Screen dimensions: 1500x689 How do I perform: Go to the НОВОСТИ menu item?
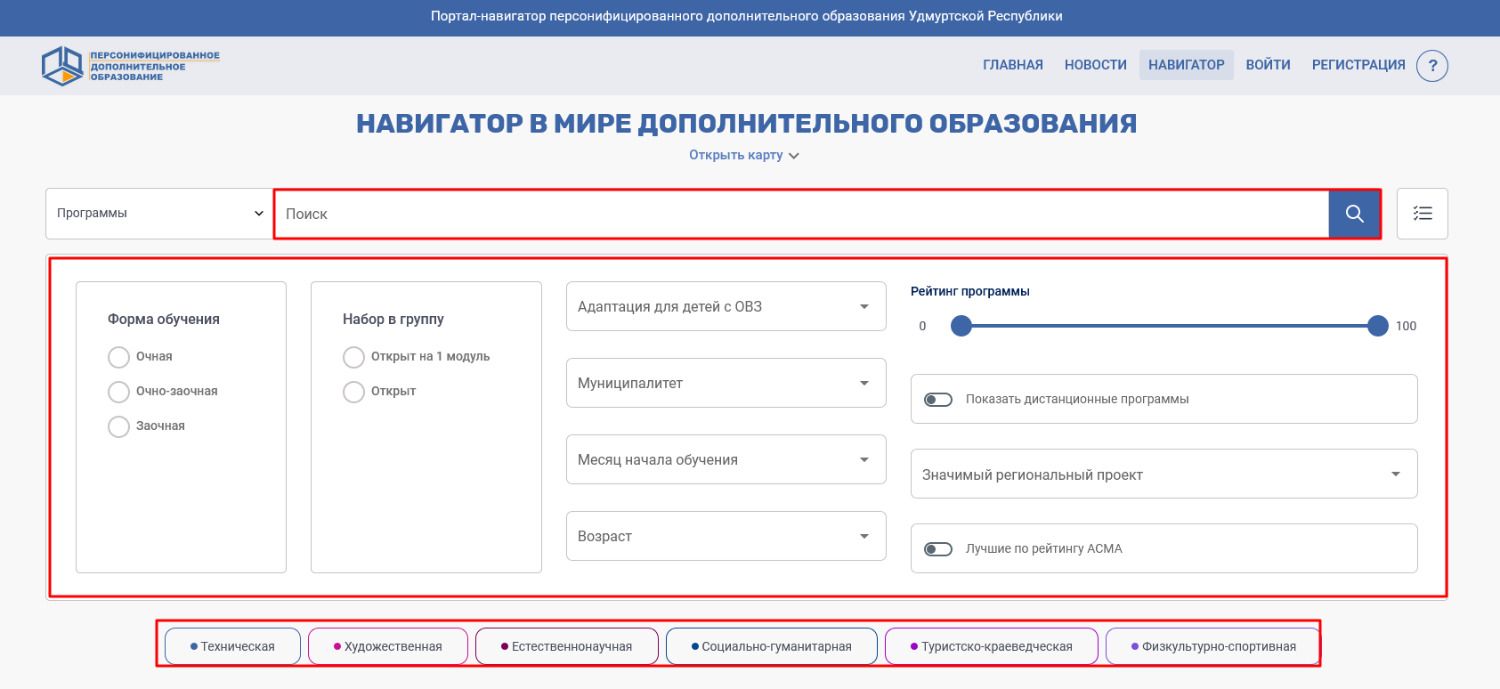pos(1095,65)
